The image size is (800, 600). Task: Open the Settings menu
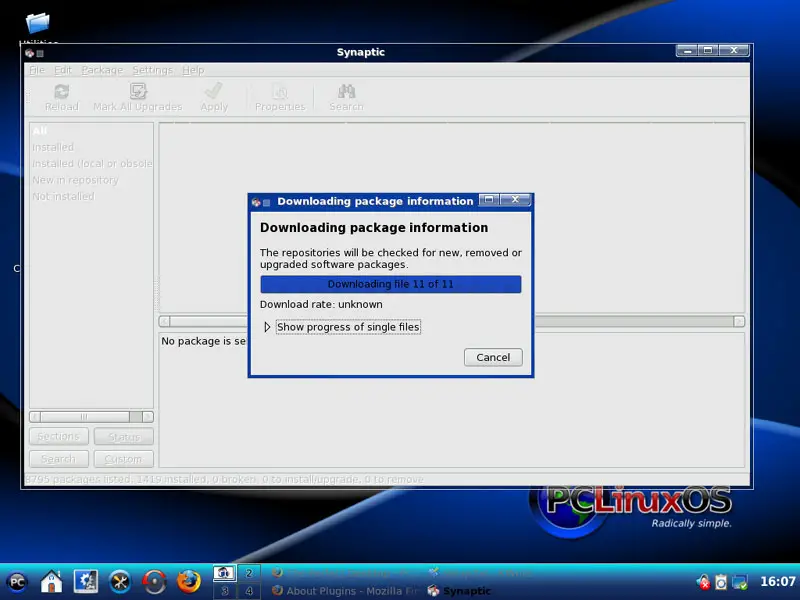(153, 70)
